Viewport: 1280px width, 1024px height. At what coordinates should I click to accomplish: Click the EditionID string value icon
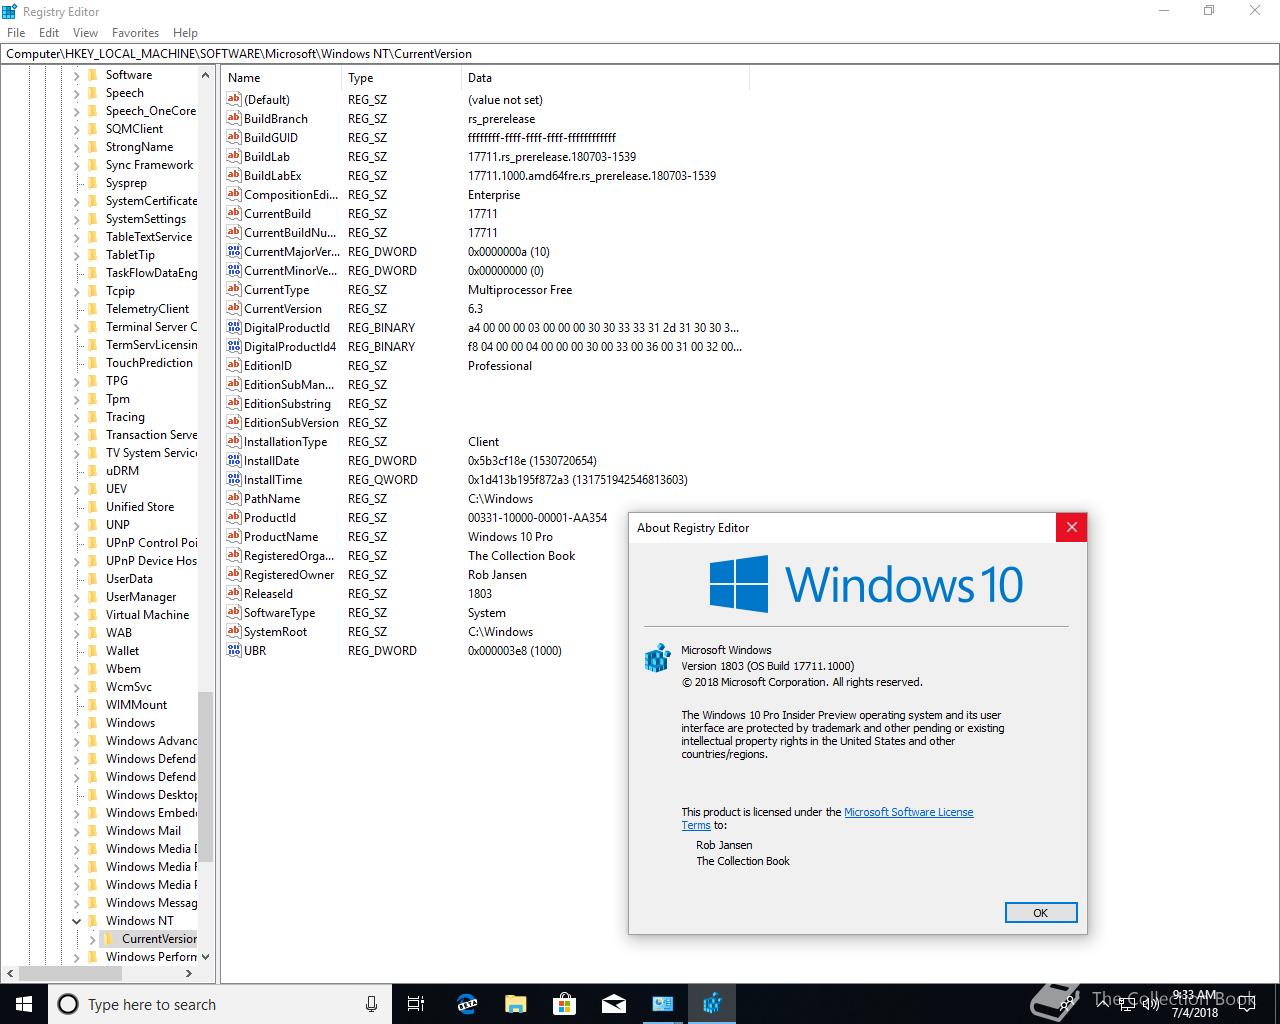coord(234,366)
